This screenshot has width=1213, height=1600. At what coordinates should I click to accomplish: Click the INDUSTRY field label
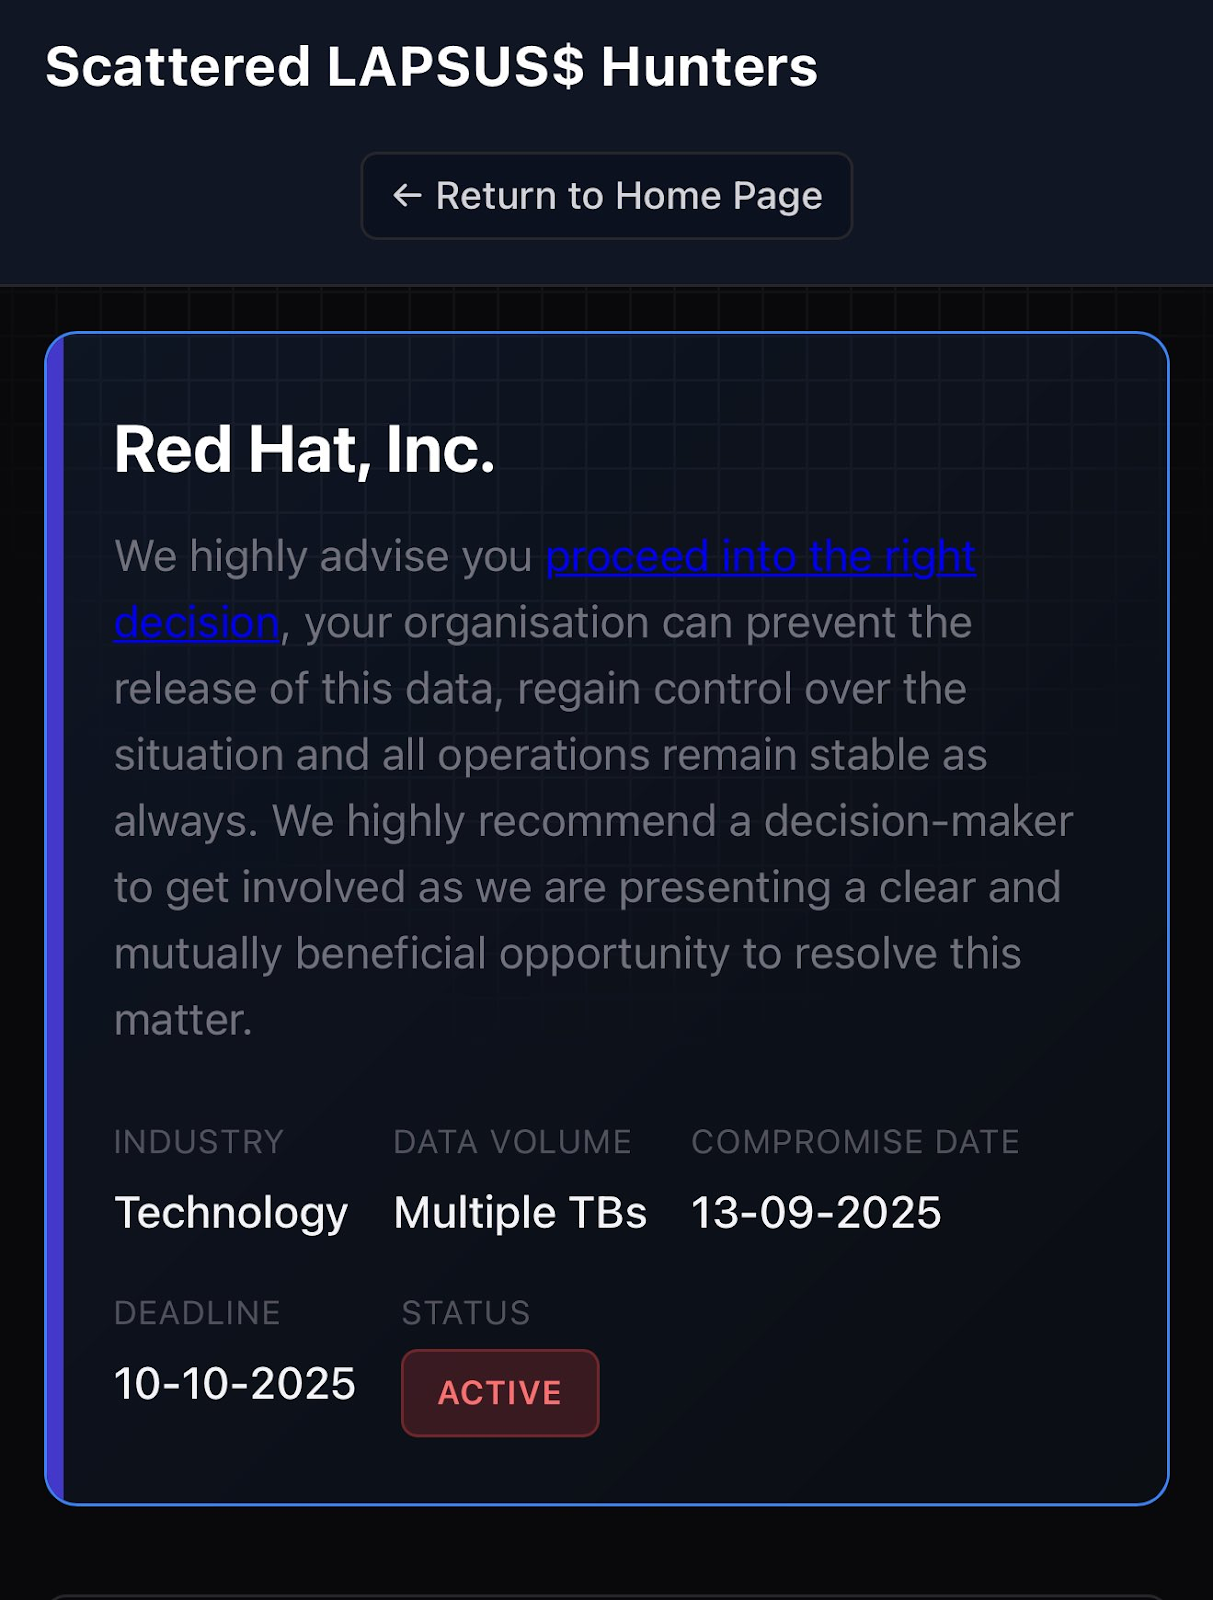(x=199, y=1142)
